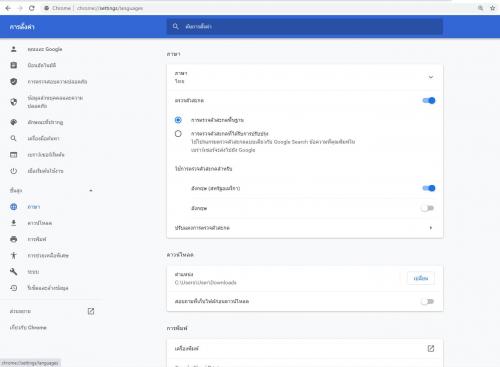
Task: Click the C:\Users downloads path text
Action: [x=206, y=283]
